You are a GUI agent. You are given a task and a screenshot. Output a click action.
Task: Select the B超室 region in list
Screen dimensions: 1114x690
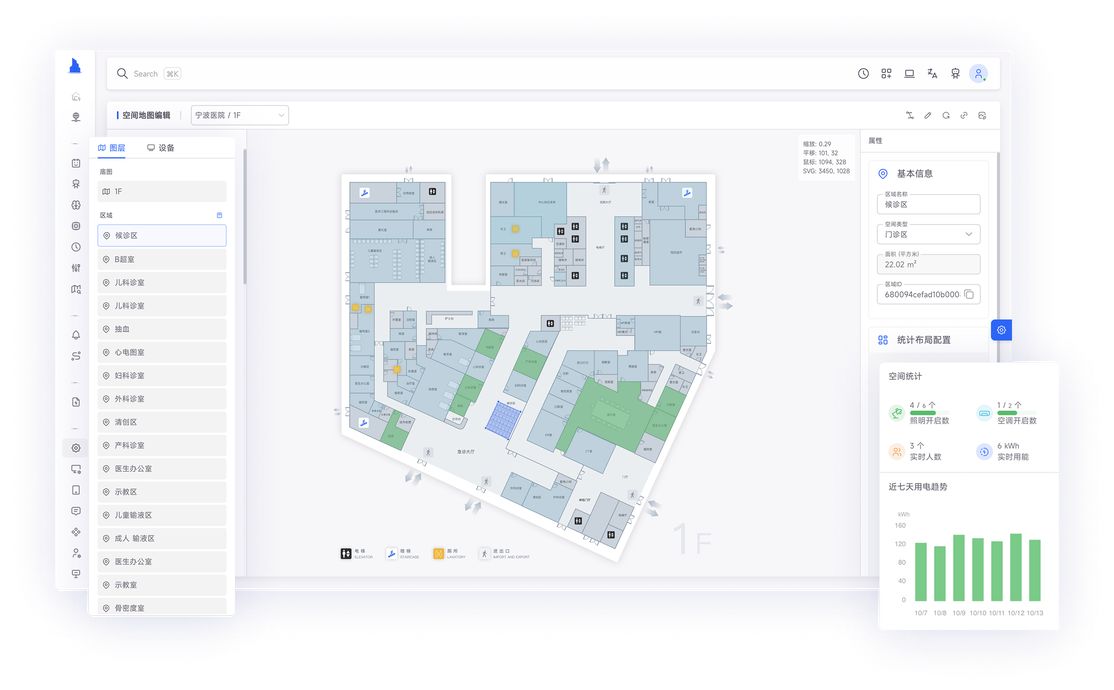[162, 259]
